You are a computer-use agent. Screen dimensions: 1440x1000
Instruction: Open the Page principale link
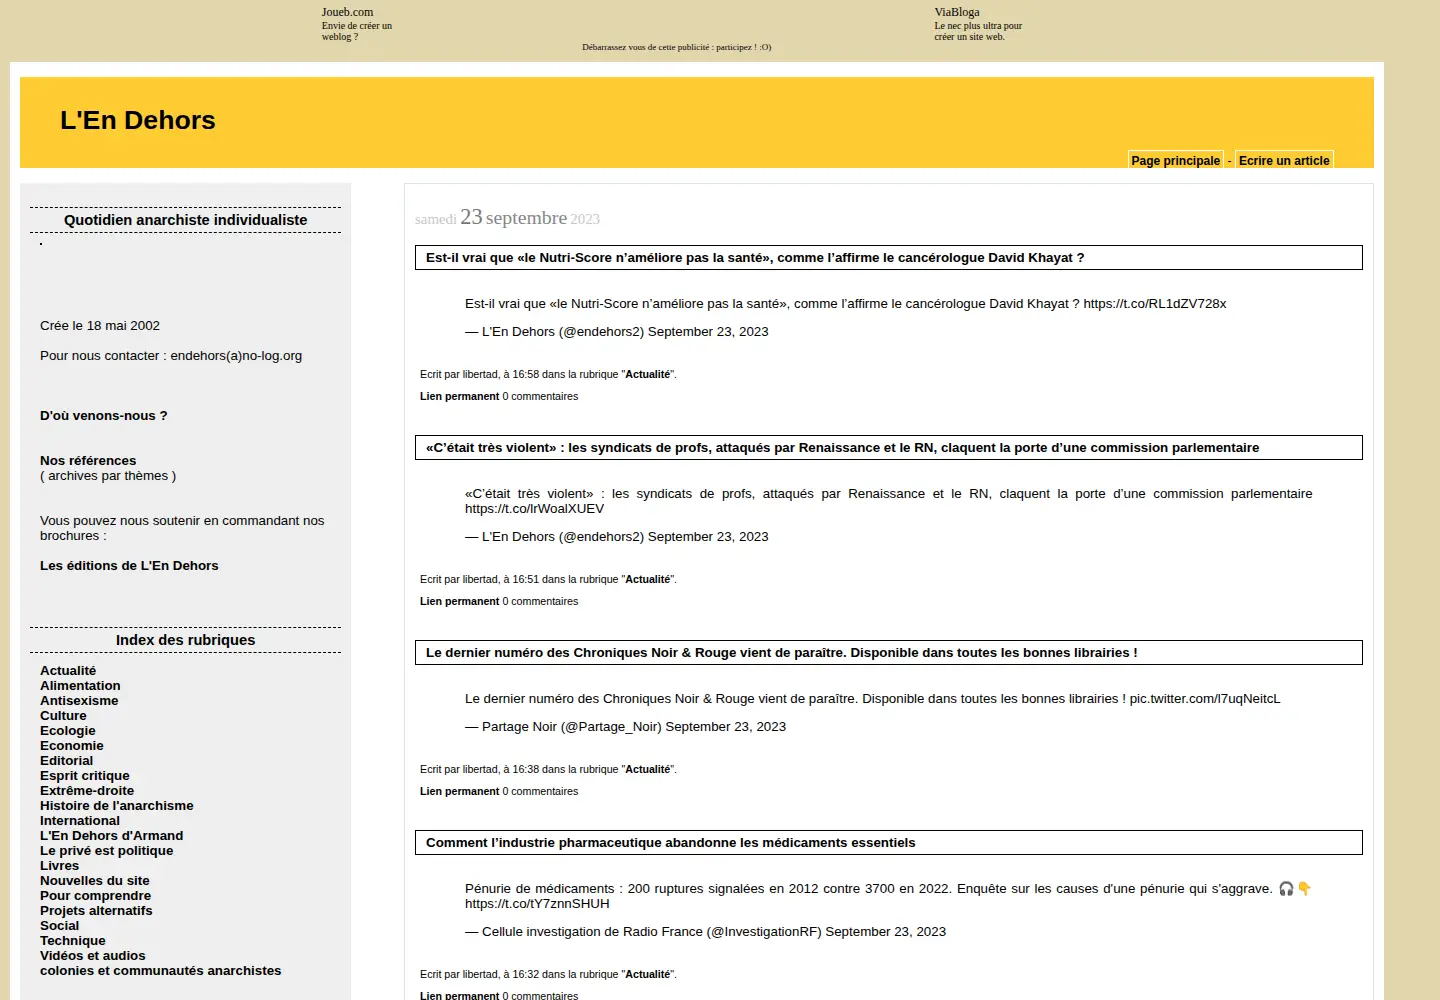click(1175, 161)
